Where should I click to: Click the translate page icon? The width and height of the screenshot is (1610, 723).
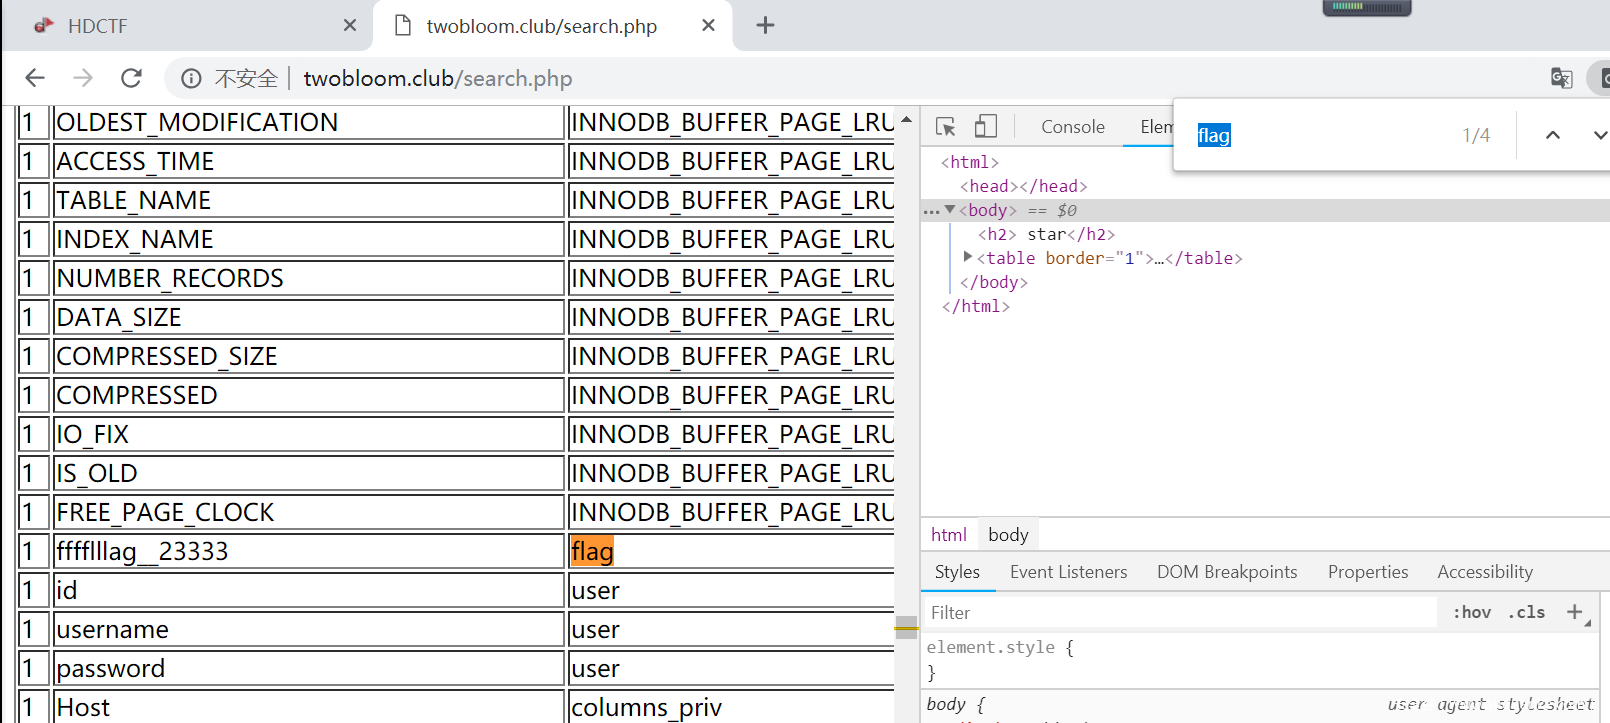[1561, 78]
